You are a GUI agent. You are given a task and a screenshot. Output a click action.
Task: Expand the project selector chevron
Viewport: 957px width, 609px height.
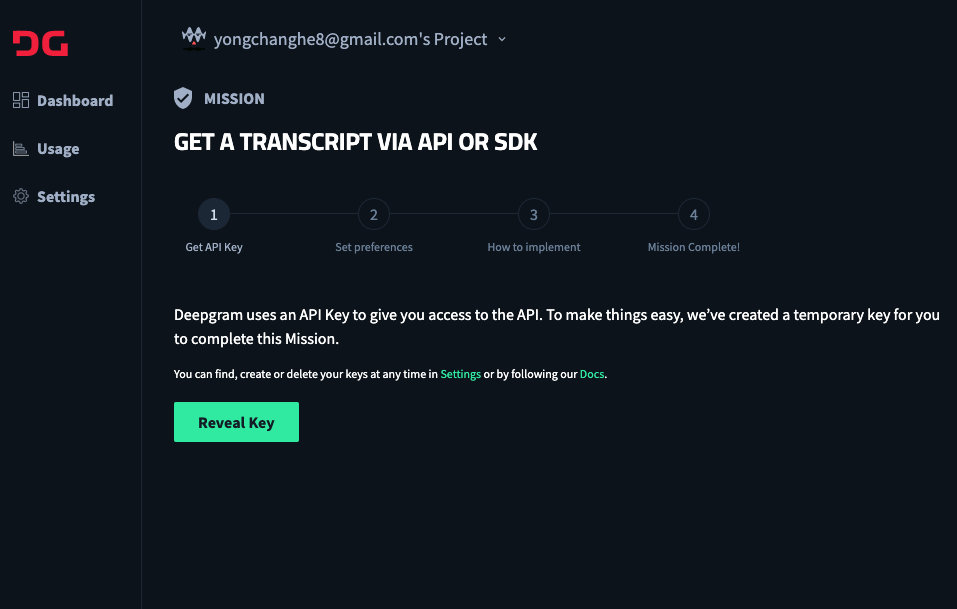(502, 39)
